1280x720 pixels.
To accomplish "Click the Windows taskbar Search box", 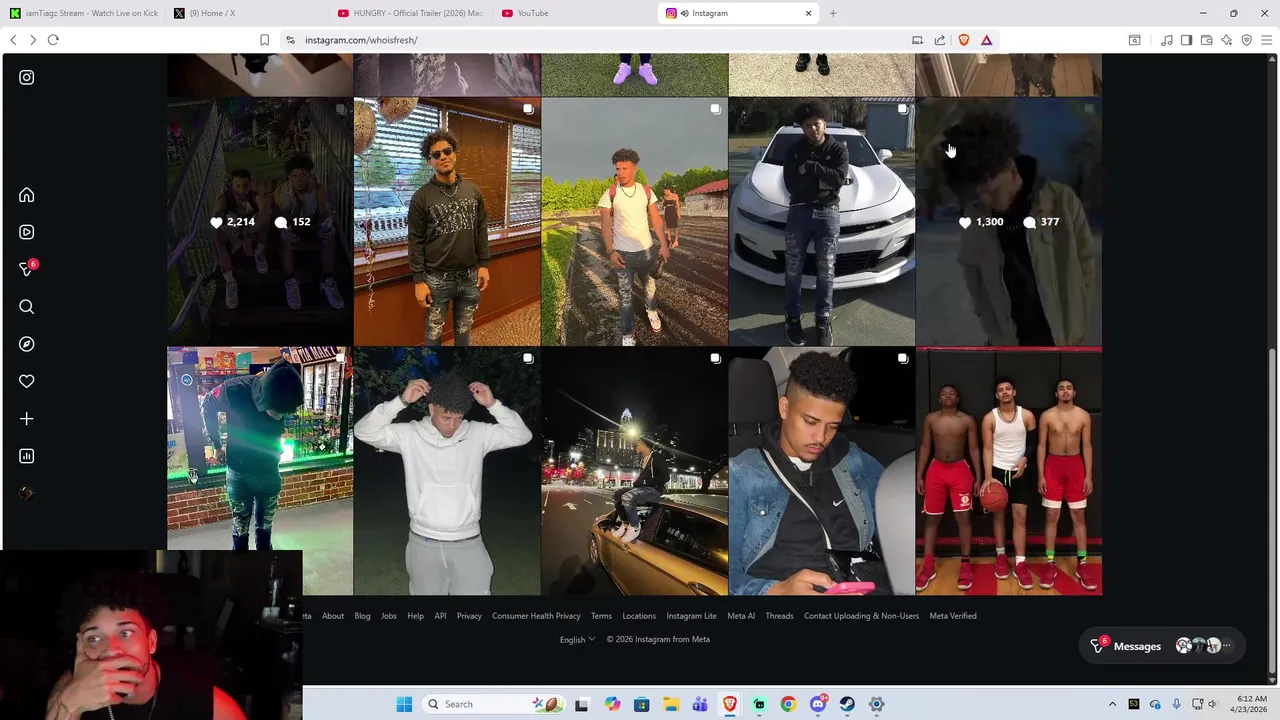I will tap(494, 704).
